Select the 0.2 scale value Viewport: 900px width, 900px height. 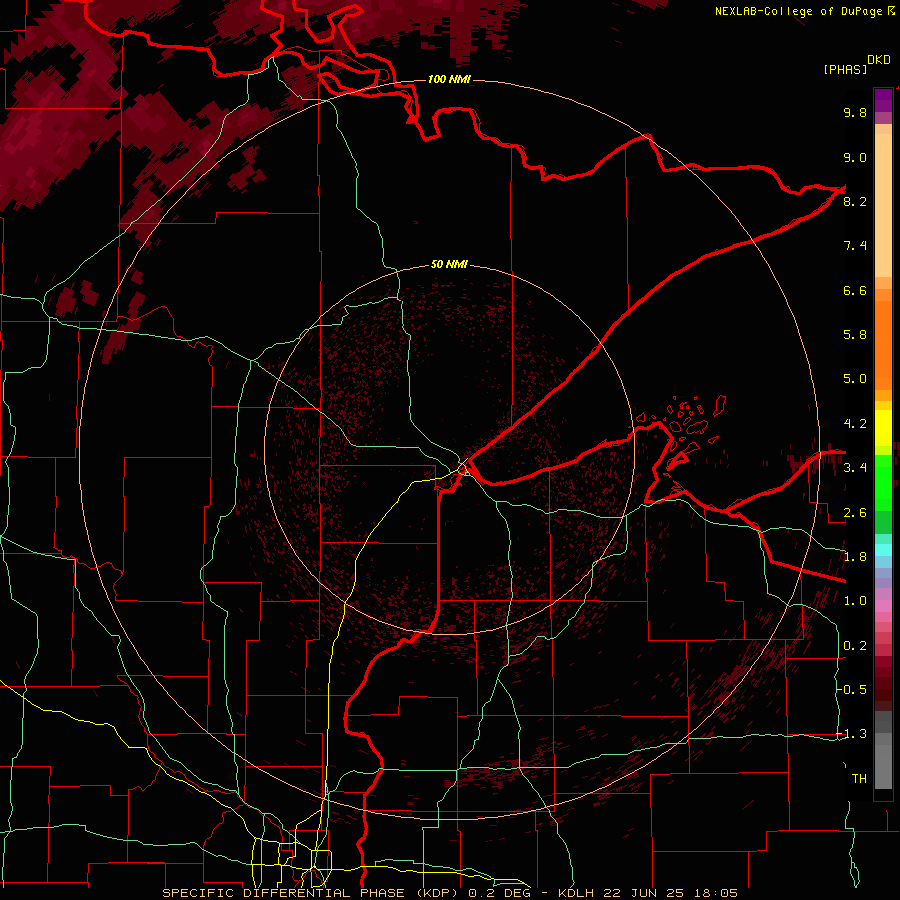pyautogui.click(x=855, y=646)
